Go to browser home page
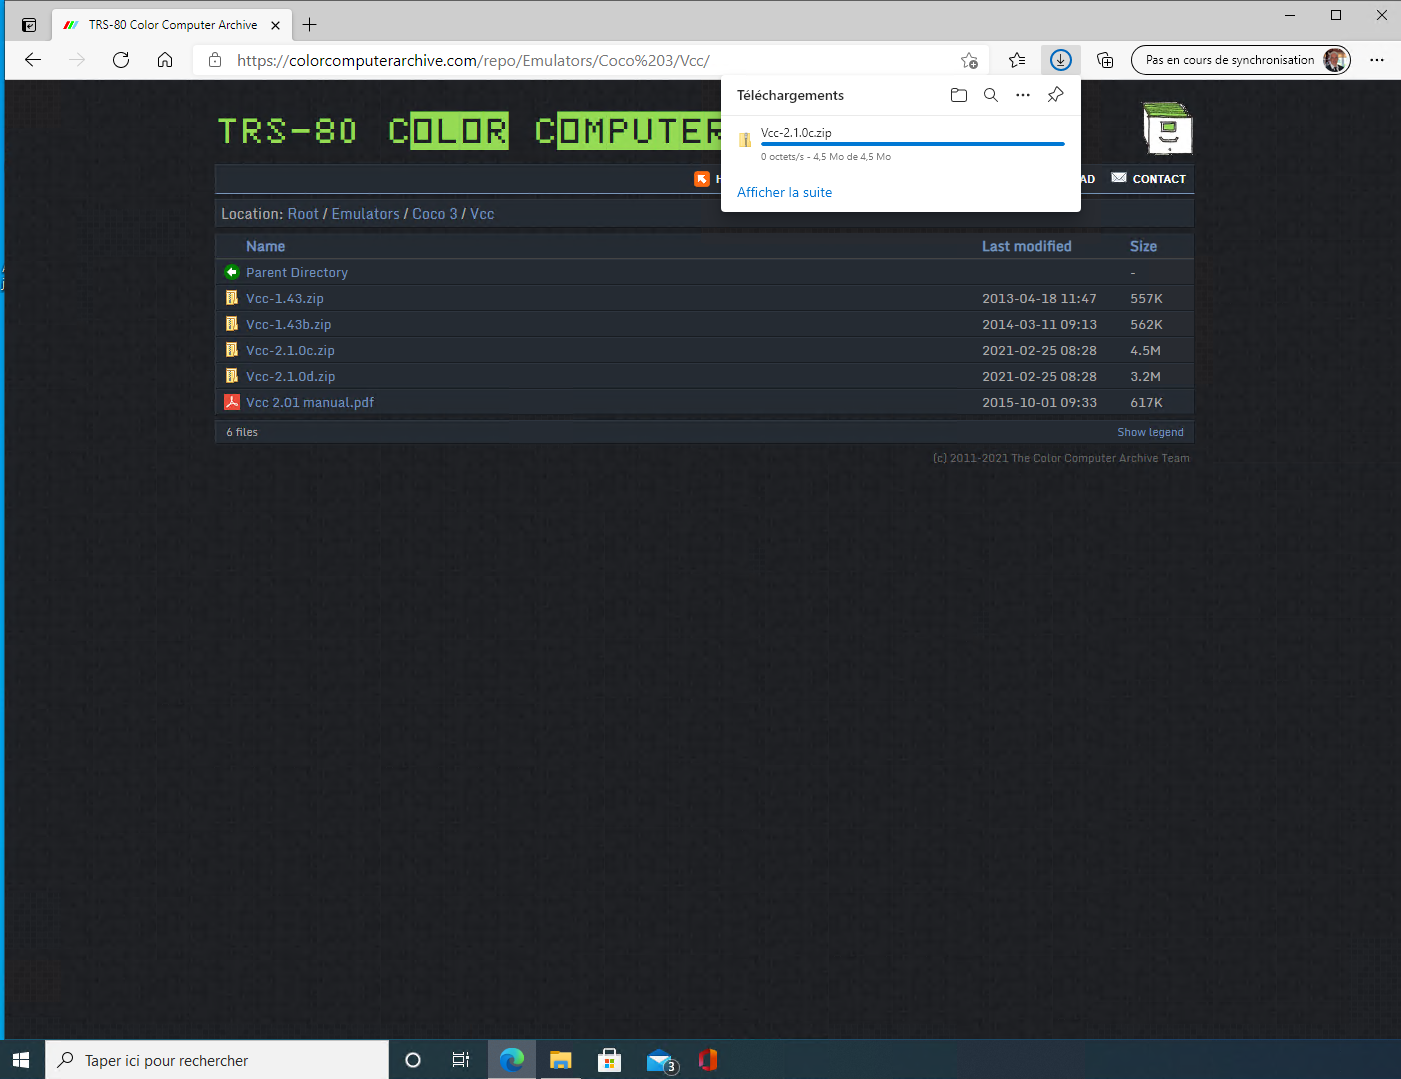Image resolution: width=1401 pixels, height=1079 pixels. [x=165, y=60]
